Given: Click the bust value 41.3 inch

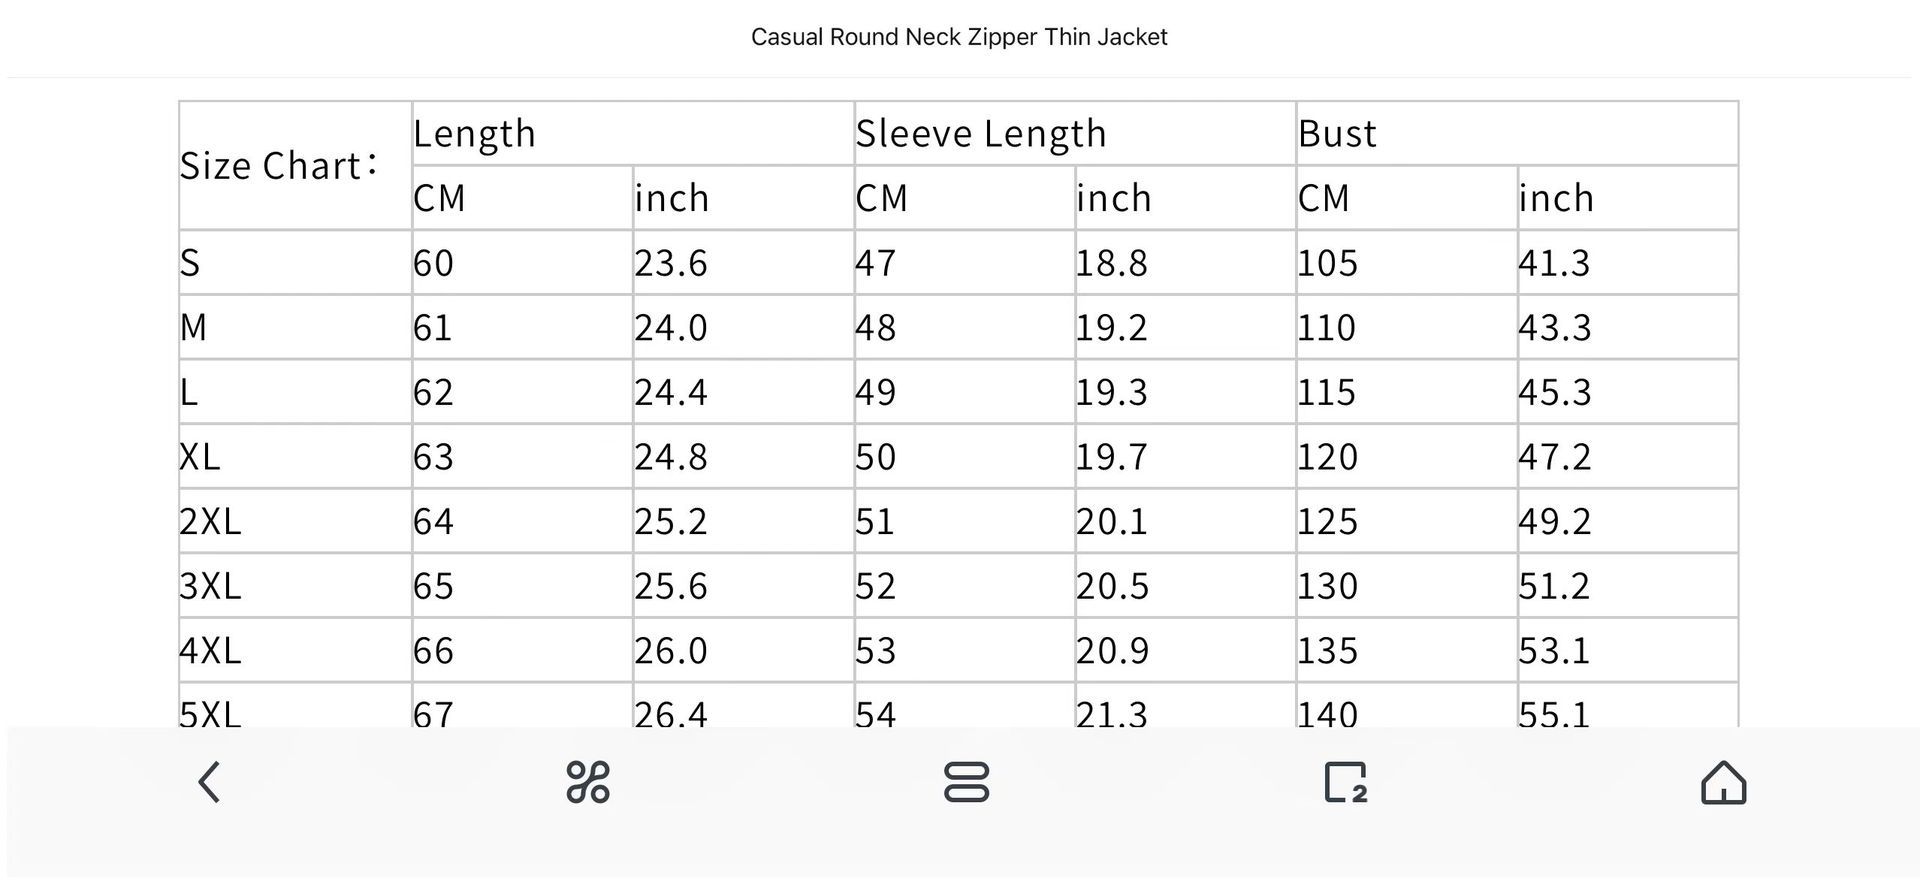Looking at the screenshot, I should [x=1554, y=263].
